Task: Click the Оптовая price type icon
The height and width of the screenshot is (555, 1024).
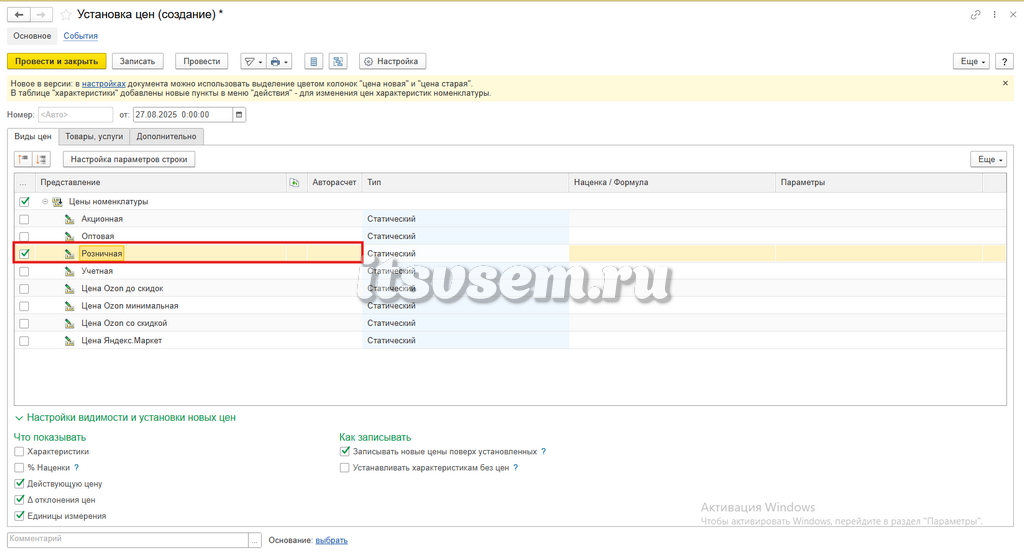Action: tap(69, 236)
